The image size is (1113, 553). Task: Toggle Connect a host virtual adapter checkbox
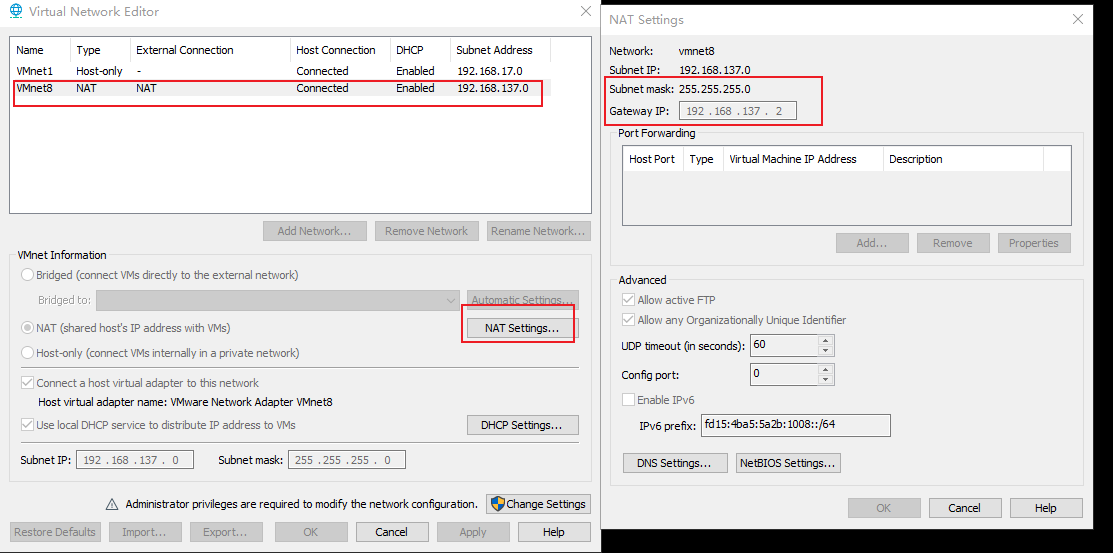click(28, 383)
